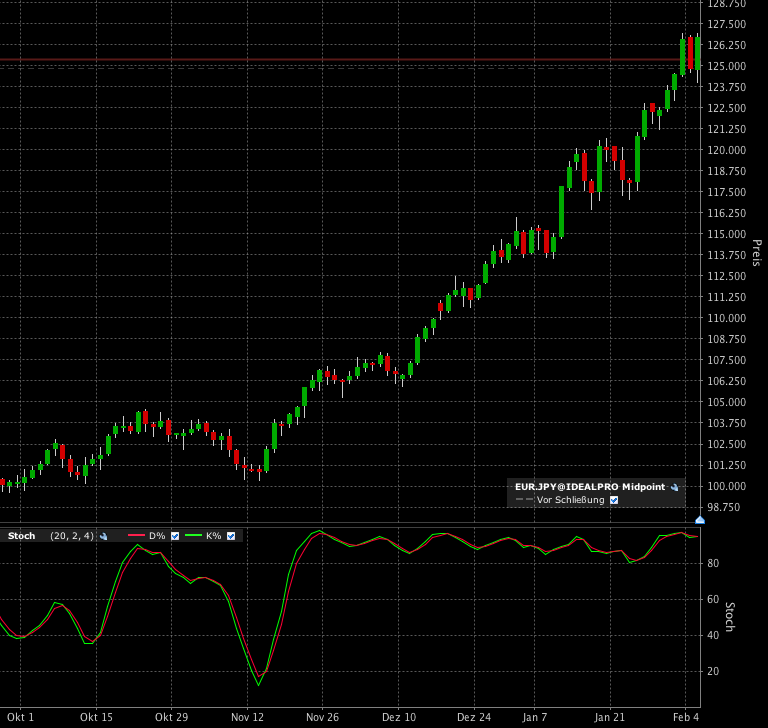Click the Okt 1 date label
Screen dimensions: 768x728
coord(21,717)
